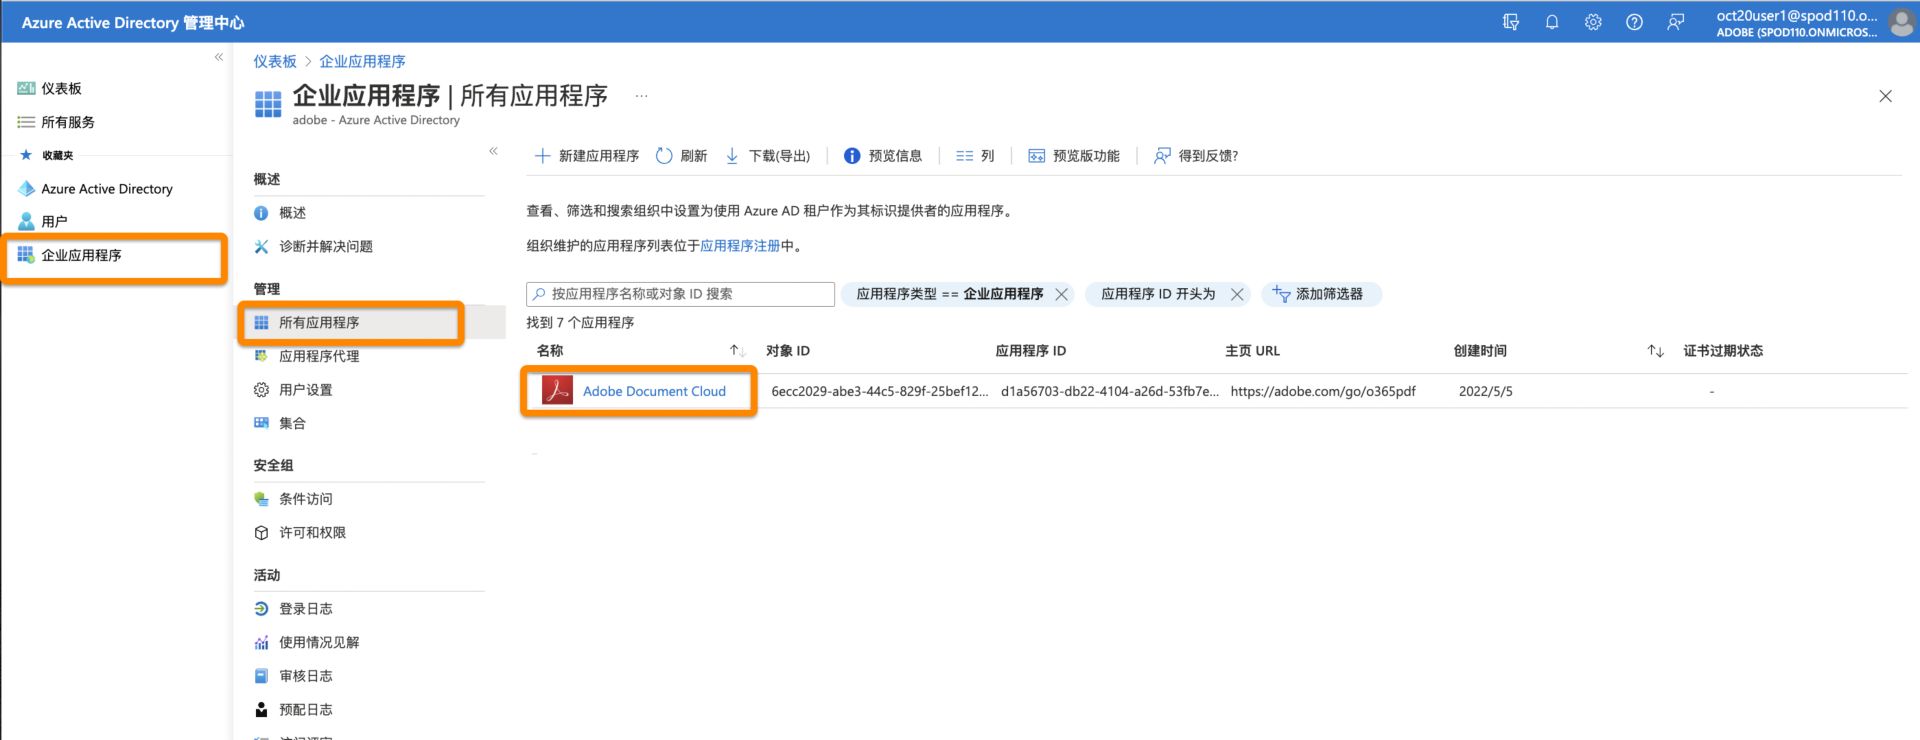Click 应用程序注册 hyperlink
Image resolution: width=1920 pixels, height=740 pixels.
(740, 246)
